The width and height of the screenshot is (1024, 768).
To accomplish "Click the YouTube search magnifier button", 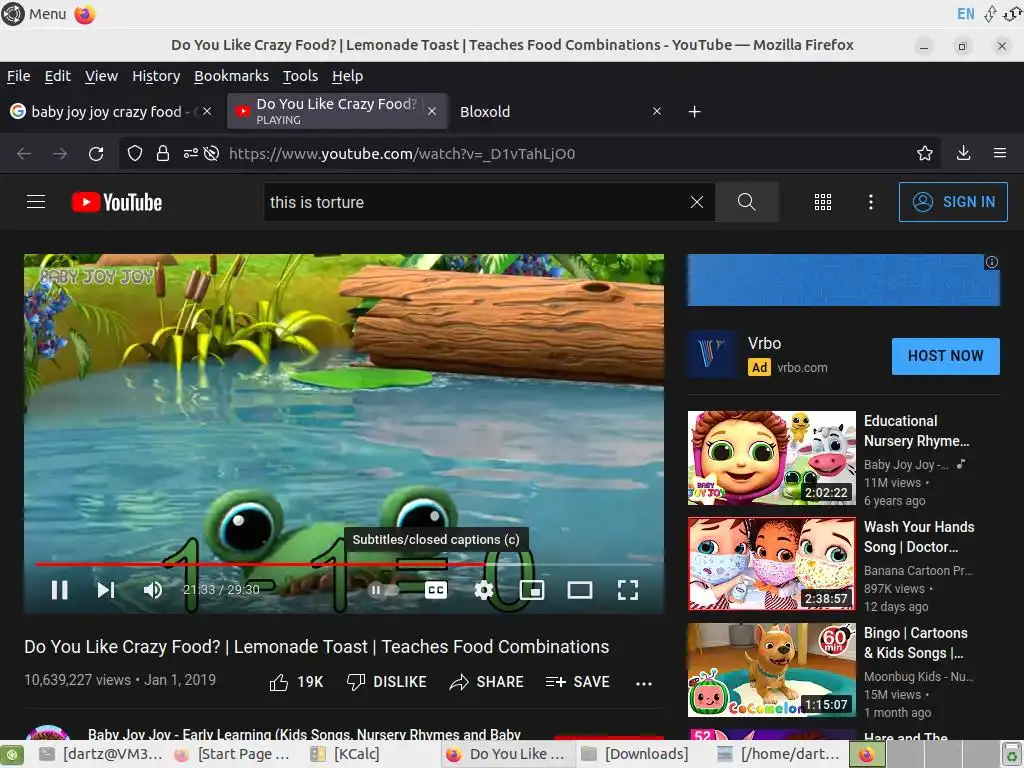I will point(746,202).
